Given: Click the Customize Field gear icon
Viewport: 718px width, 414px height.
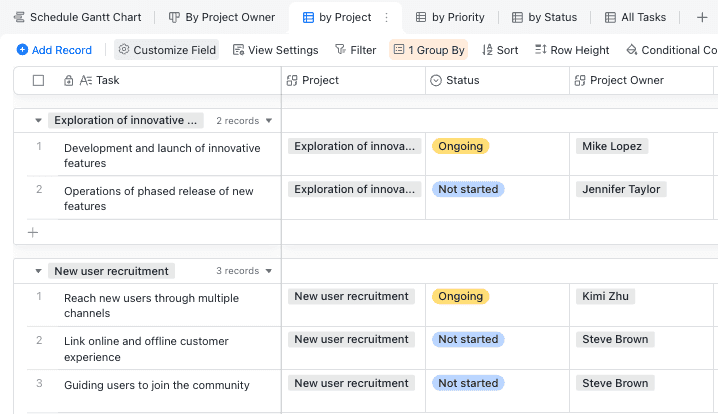Looking at the screenshot, I should click(124, 50).
